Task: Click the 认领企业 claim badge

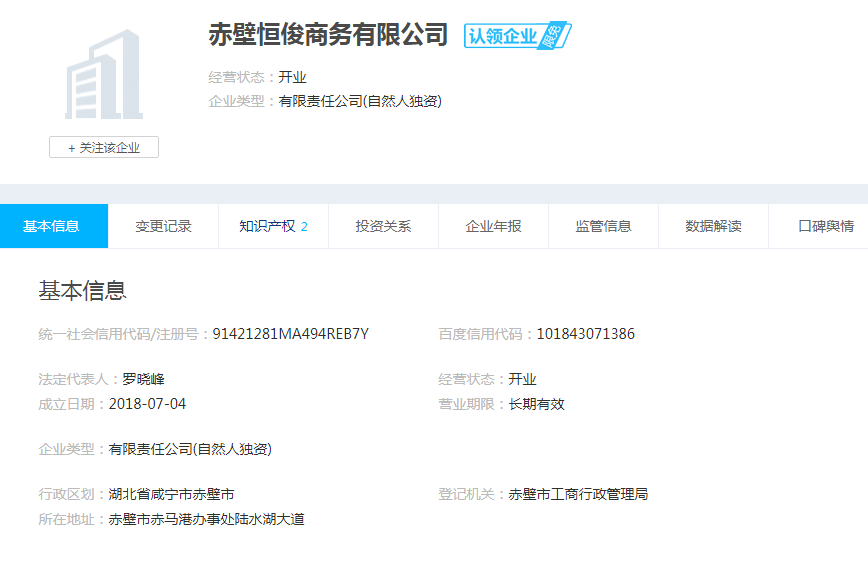Action: pos(516,36)
